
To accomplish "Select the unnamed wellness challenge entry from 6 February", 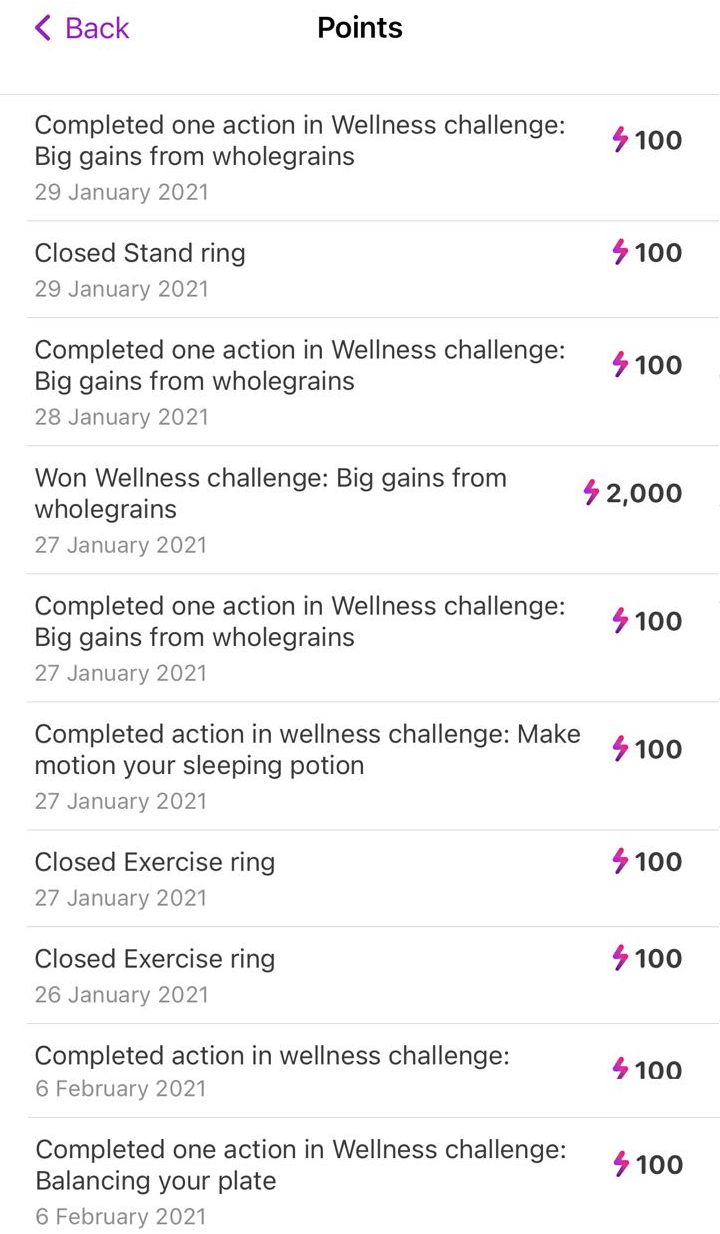I will [272, 1056].
